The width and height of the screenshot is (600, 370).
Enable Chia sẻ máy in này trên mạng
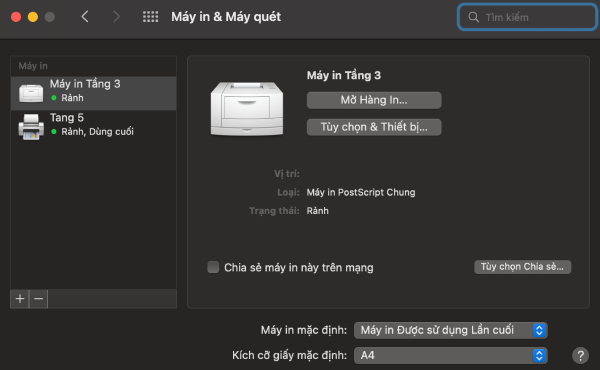(x=213, y=267)
